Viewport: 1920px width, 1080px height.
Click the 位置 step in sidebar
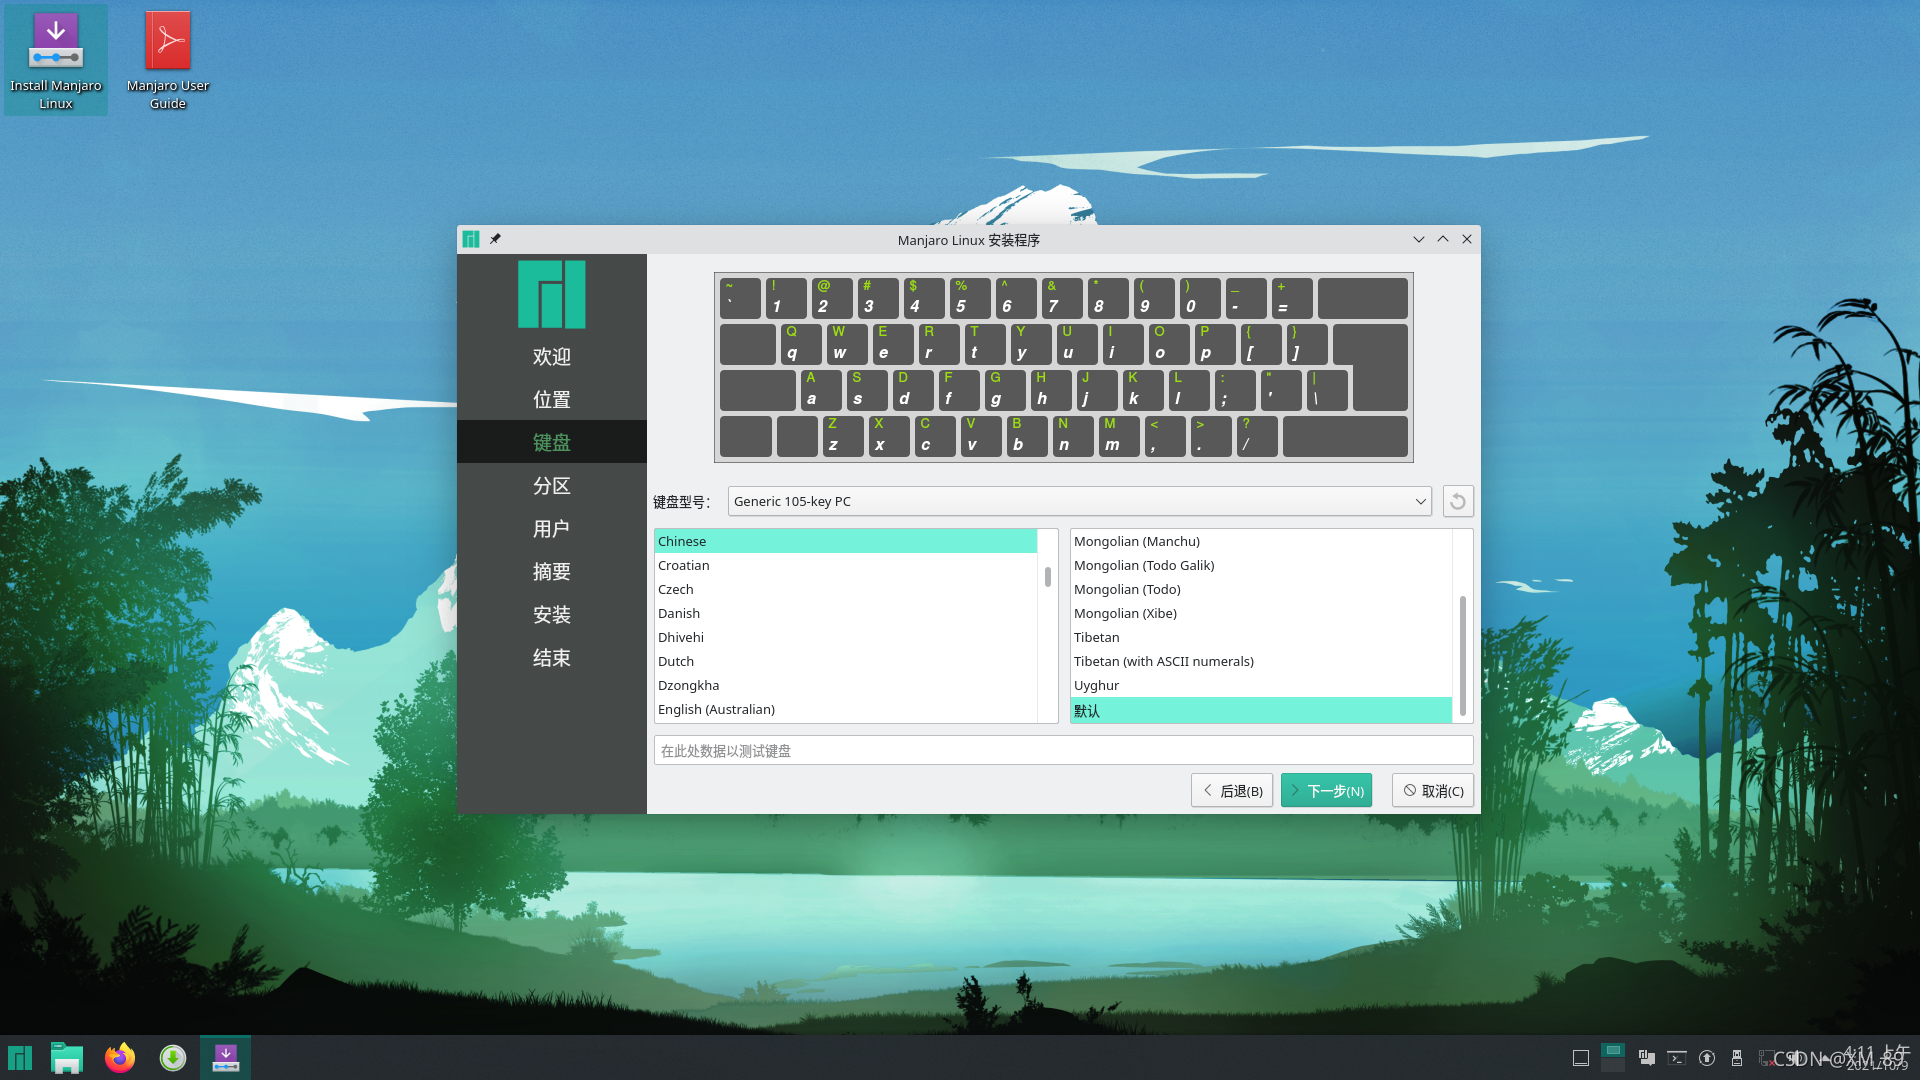[552, 399]
